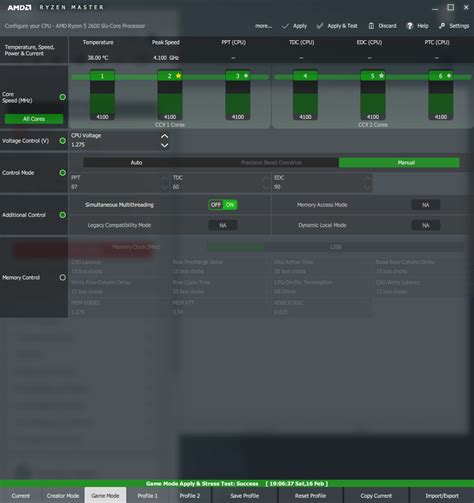This screenshot has height=503, width=474.
Task: Click the Legacy Compatibility Mode NA box
Action: coord(223,226)
